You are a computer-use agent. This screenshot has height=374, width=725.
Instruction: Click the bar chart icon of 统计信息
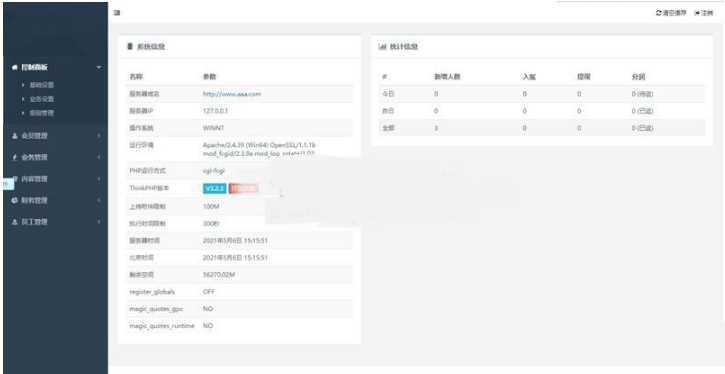tap(382, 47)
